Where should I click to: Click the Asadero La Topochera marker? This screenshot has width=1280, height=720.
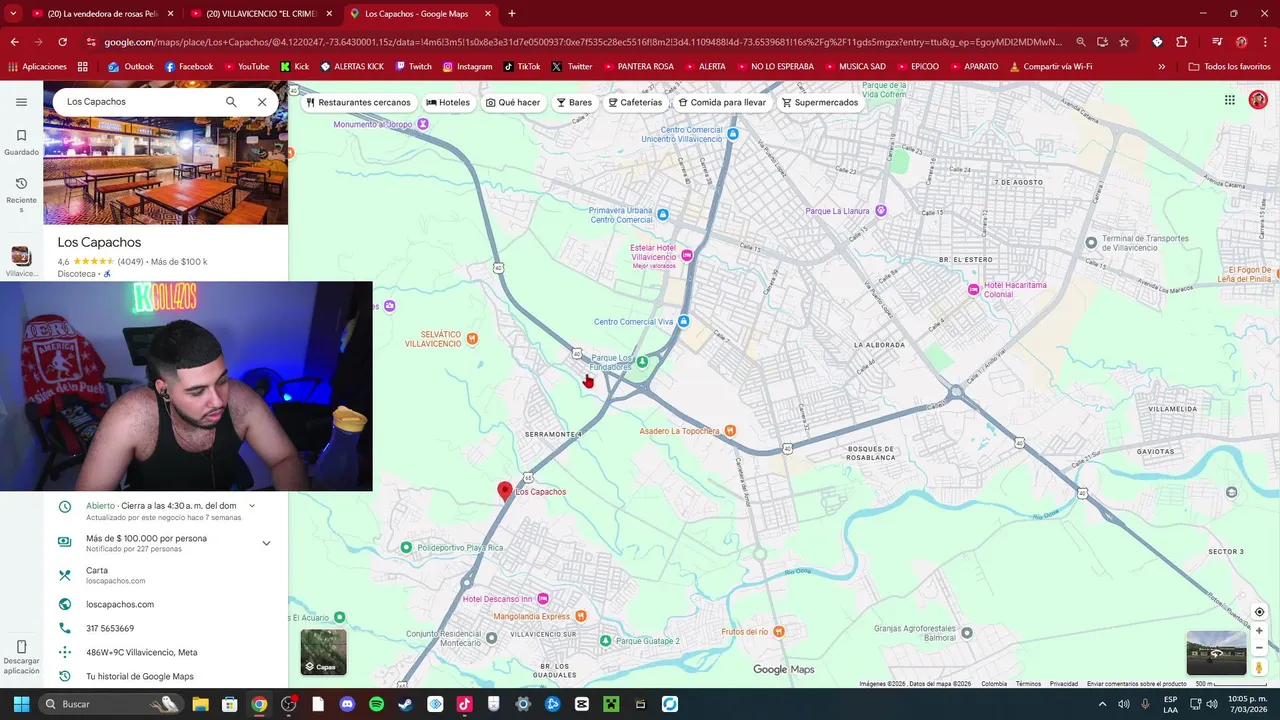click(x=729, y=431)
